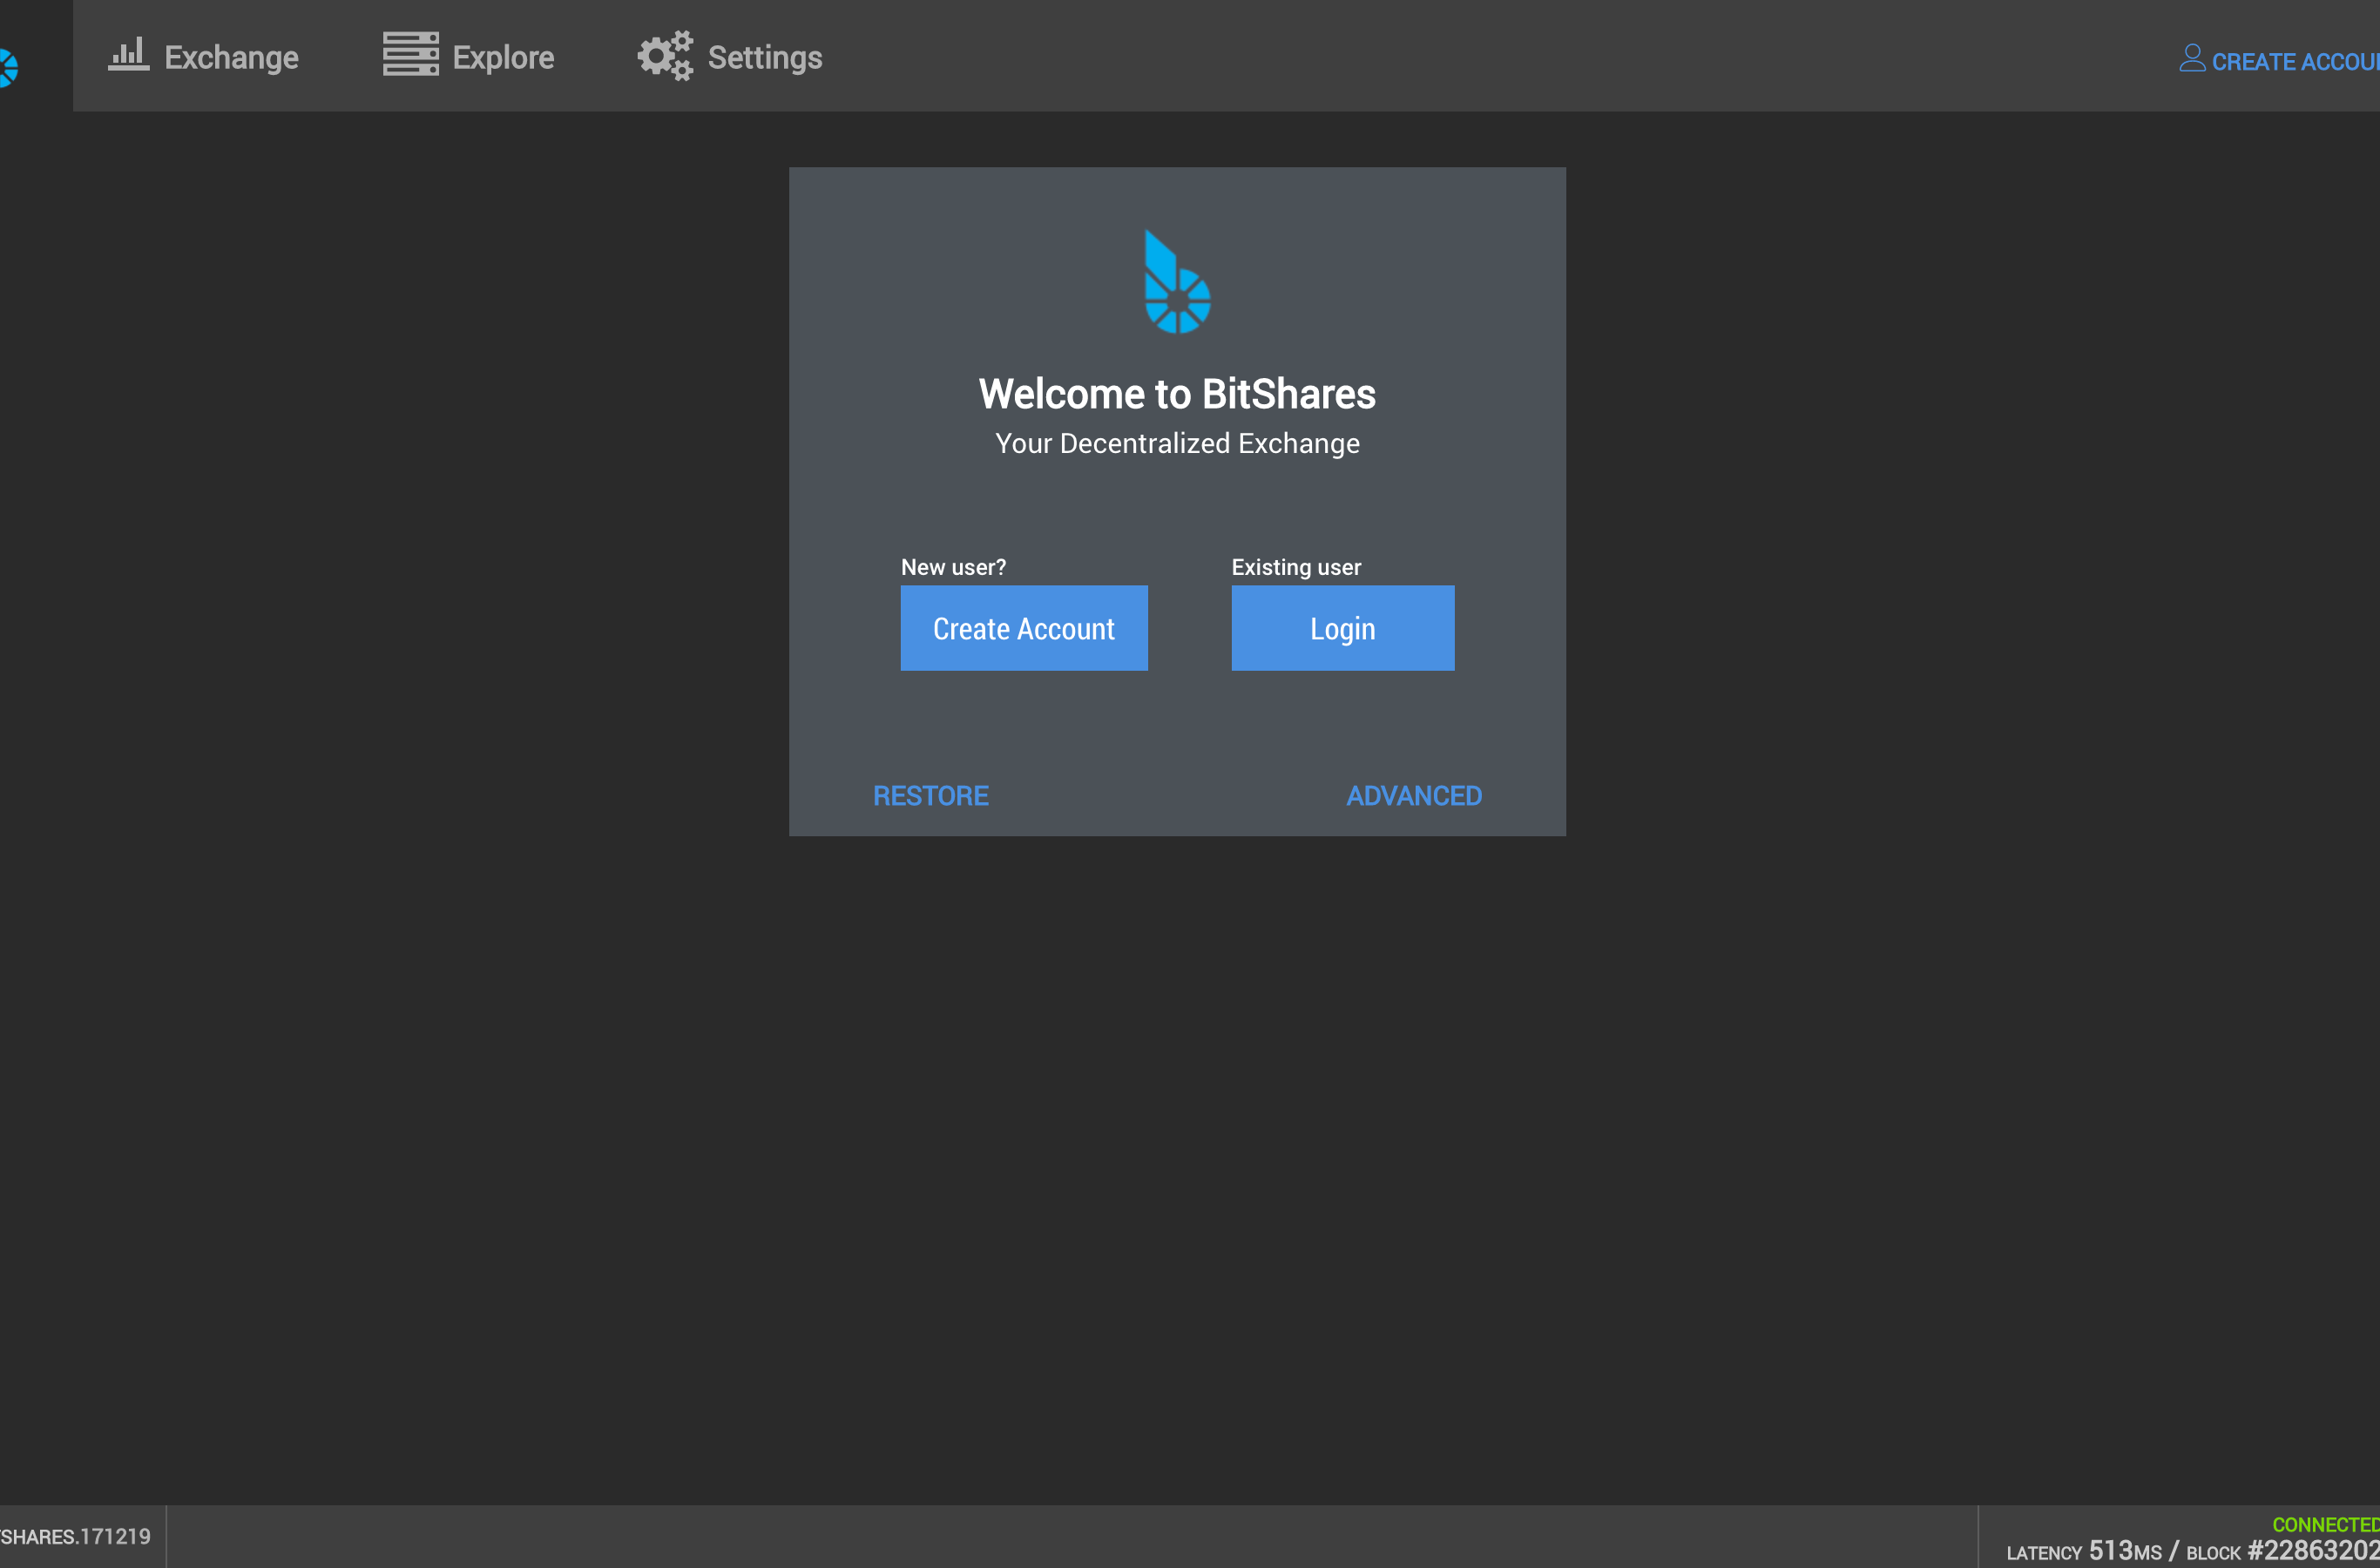Viewport: 2380px width, 1568px height.
Task: Click the version label ending in .171219
Action: pos(75,1537)
